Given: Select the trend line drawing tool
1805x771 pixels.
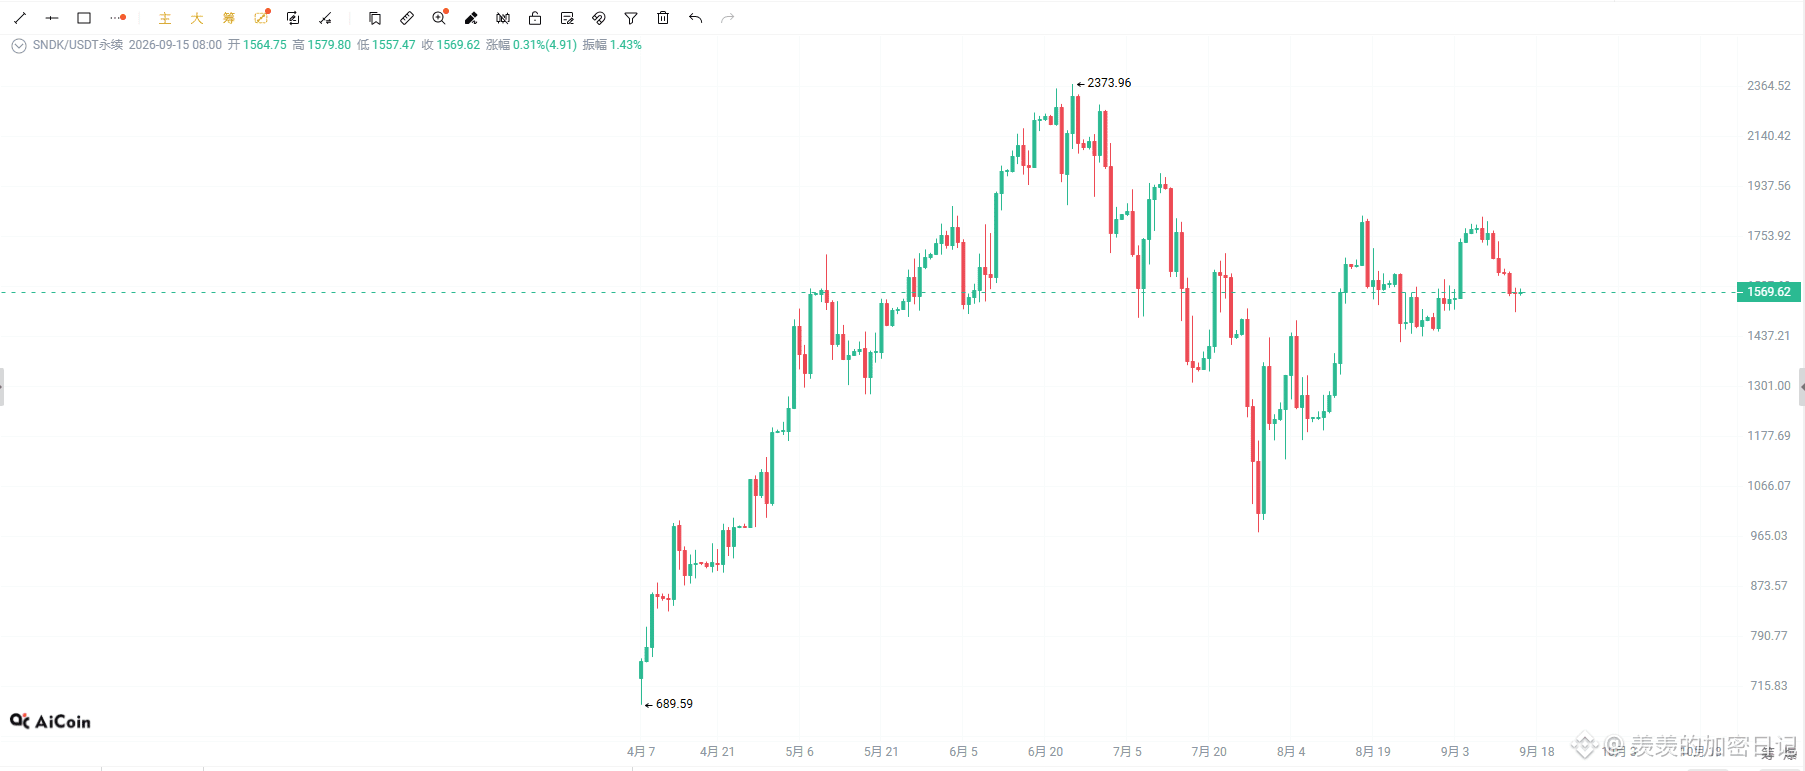Looking at the screenshot, I should click(x=20, y=18).
